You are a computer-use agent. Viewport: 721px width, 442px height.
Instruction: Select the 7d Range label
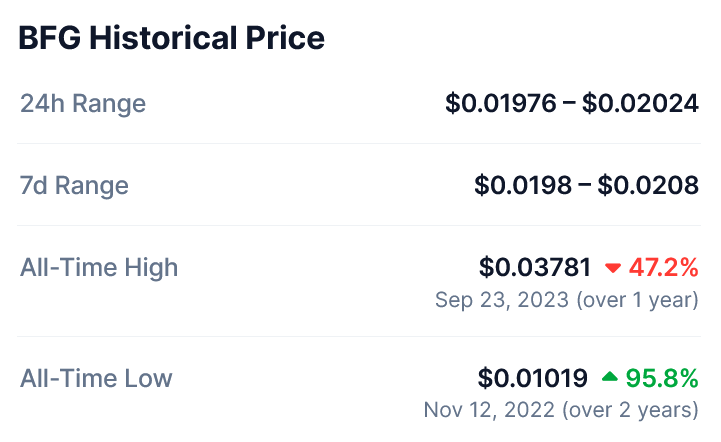(x=74, y=185)
